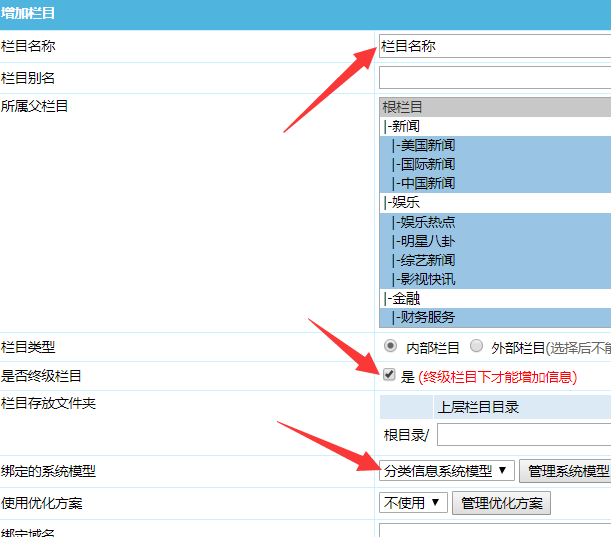Open the 不使用 optimization dropdown
The image size is (611, 537).
413,503
